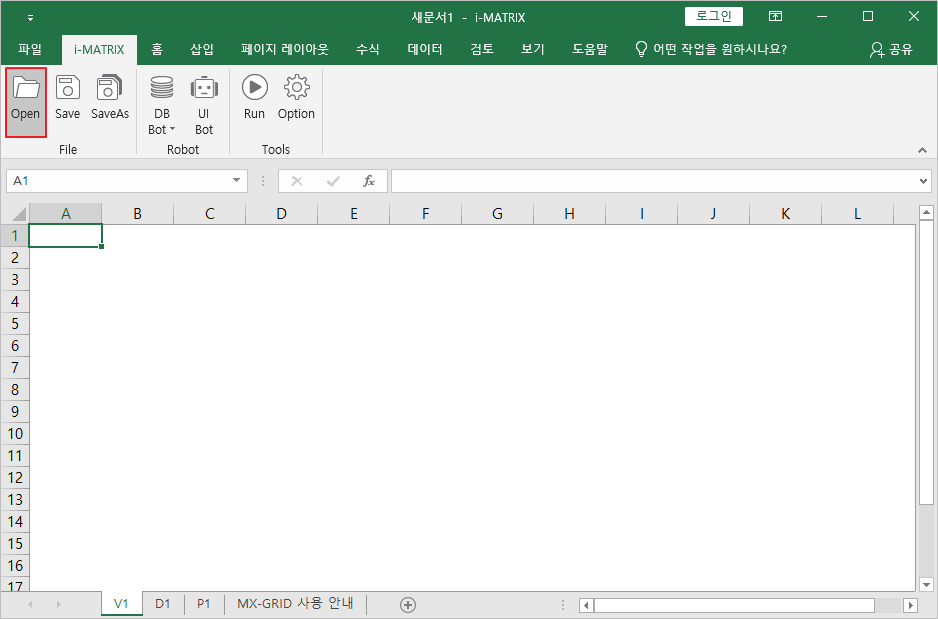Expand the Name Box dropdown arrow

pos(236,181)
